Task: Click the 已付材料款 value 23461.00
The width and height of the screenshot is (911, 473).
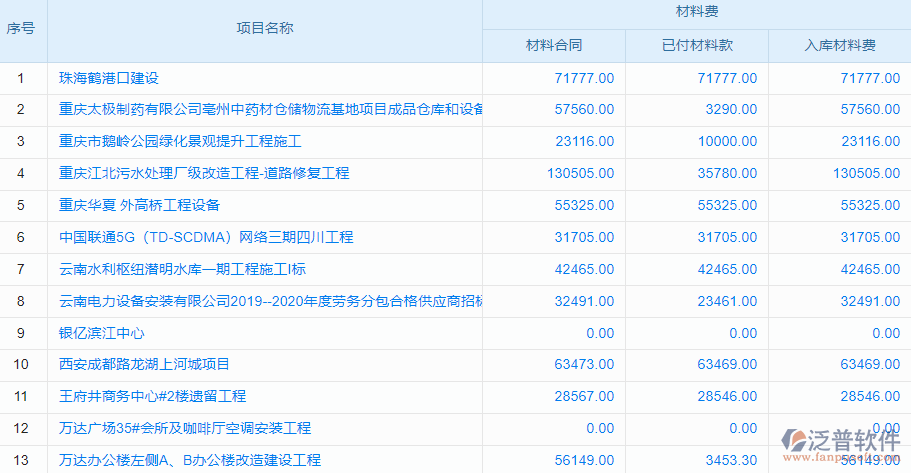Action: coord(727,302)
